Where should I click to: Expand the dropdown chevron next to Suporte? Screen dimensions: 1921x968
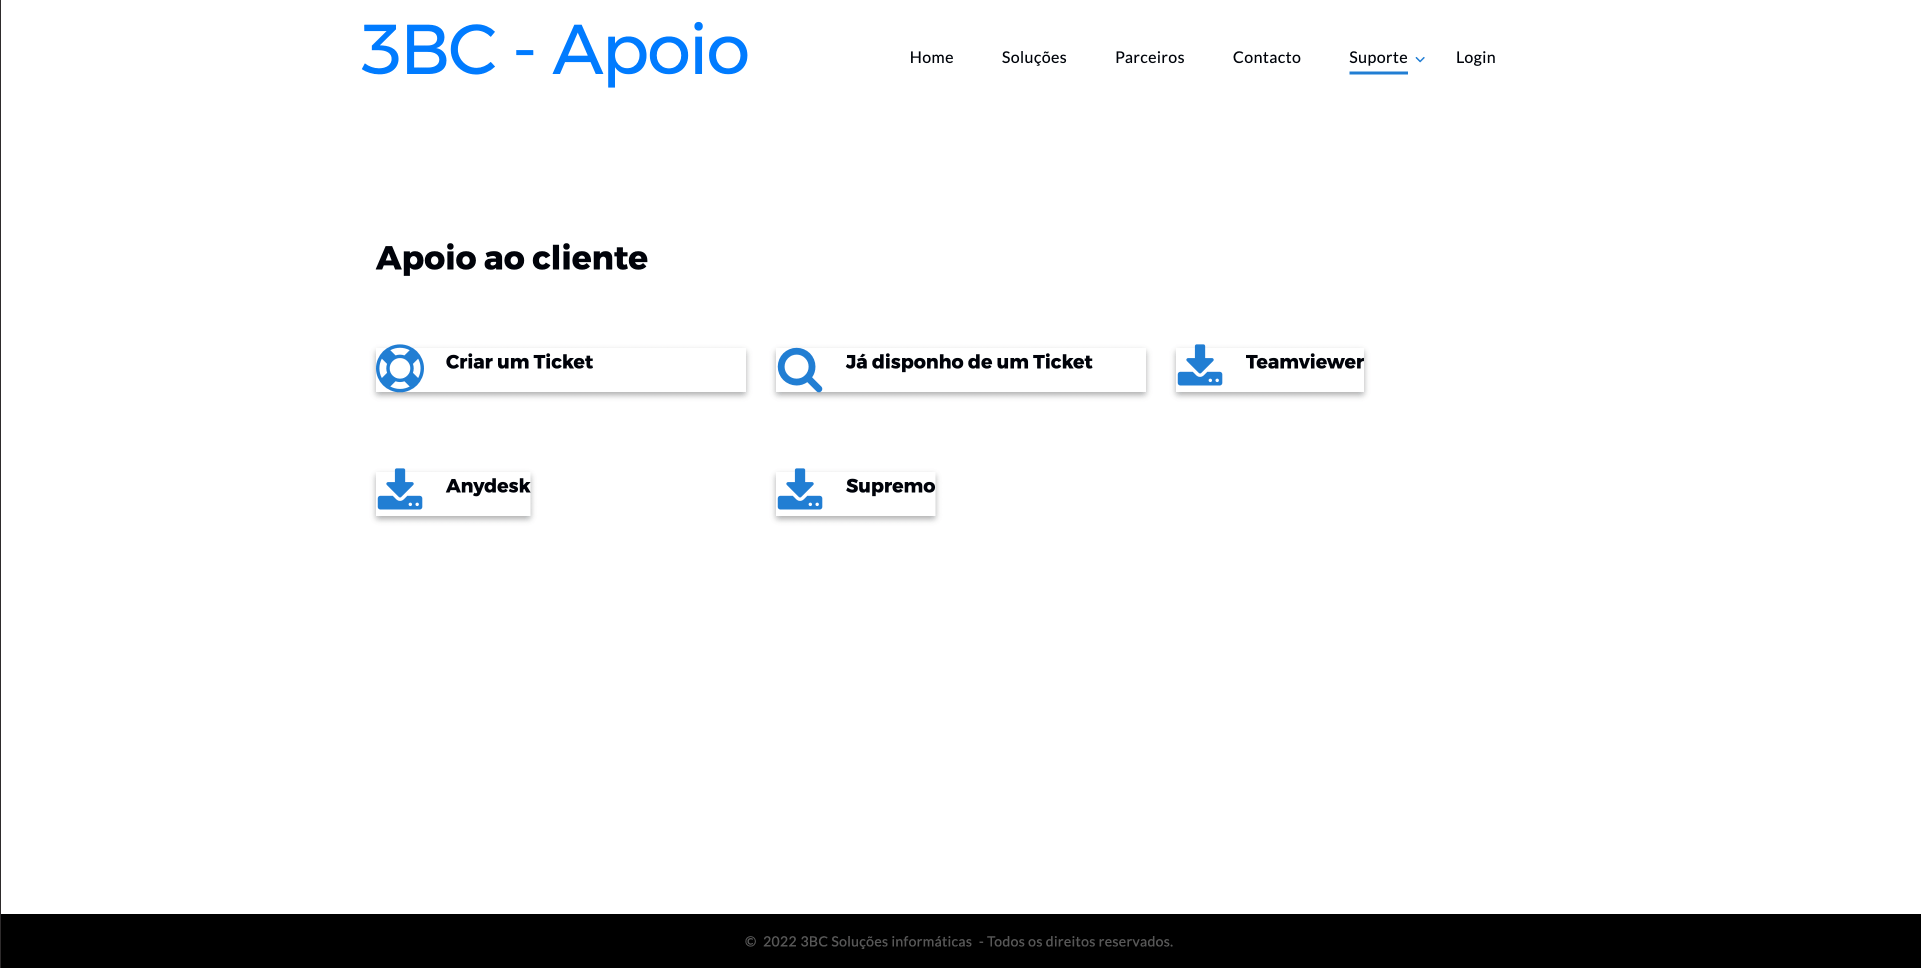tap(1420, 59)
